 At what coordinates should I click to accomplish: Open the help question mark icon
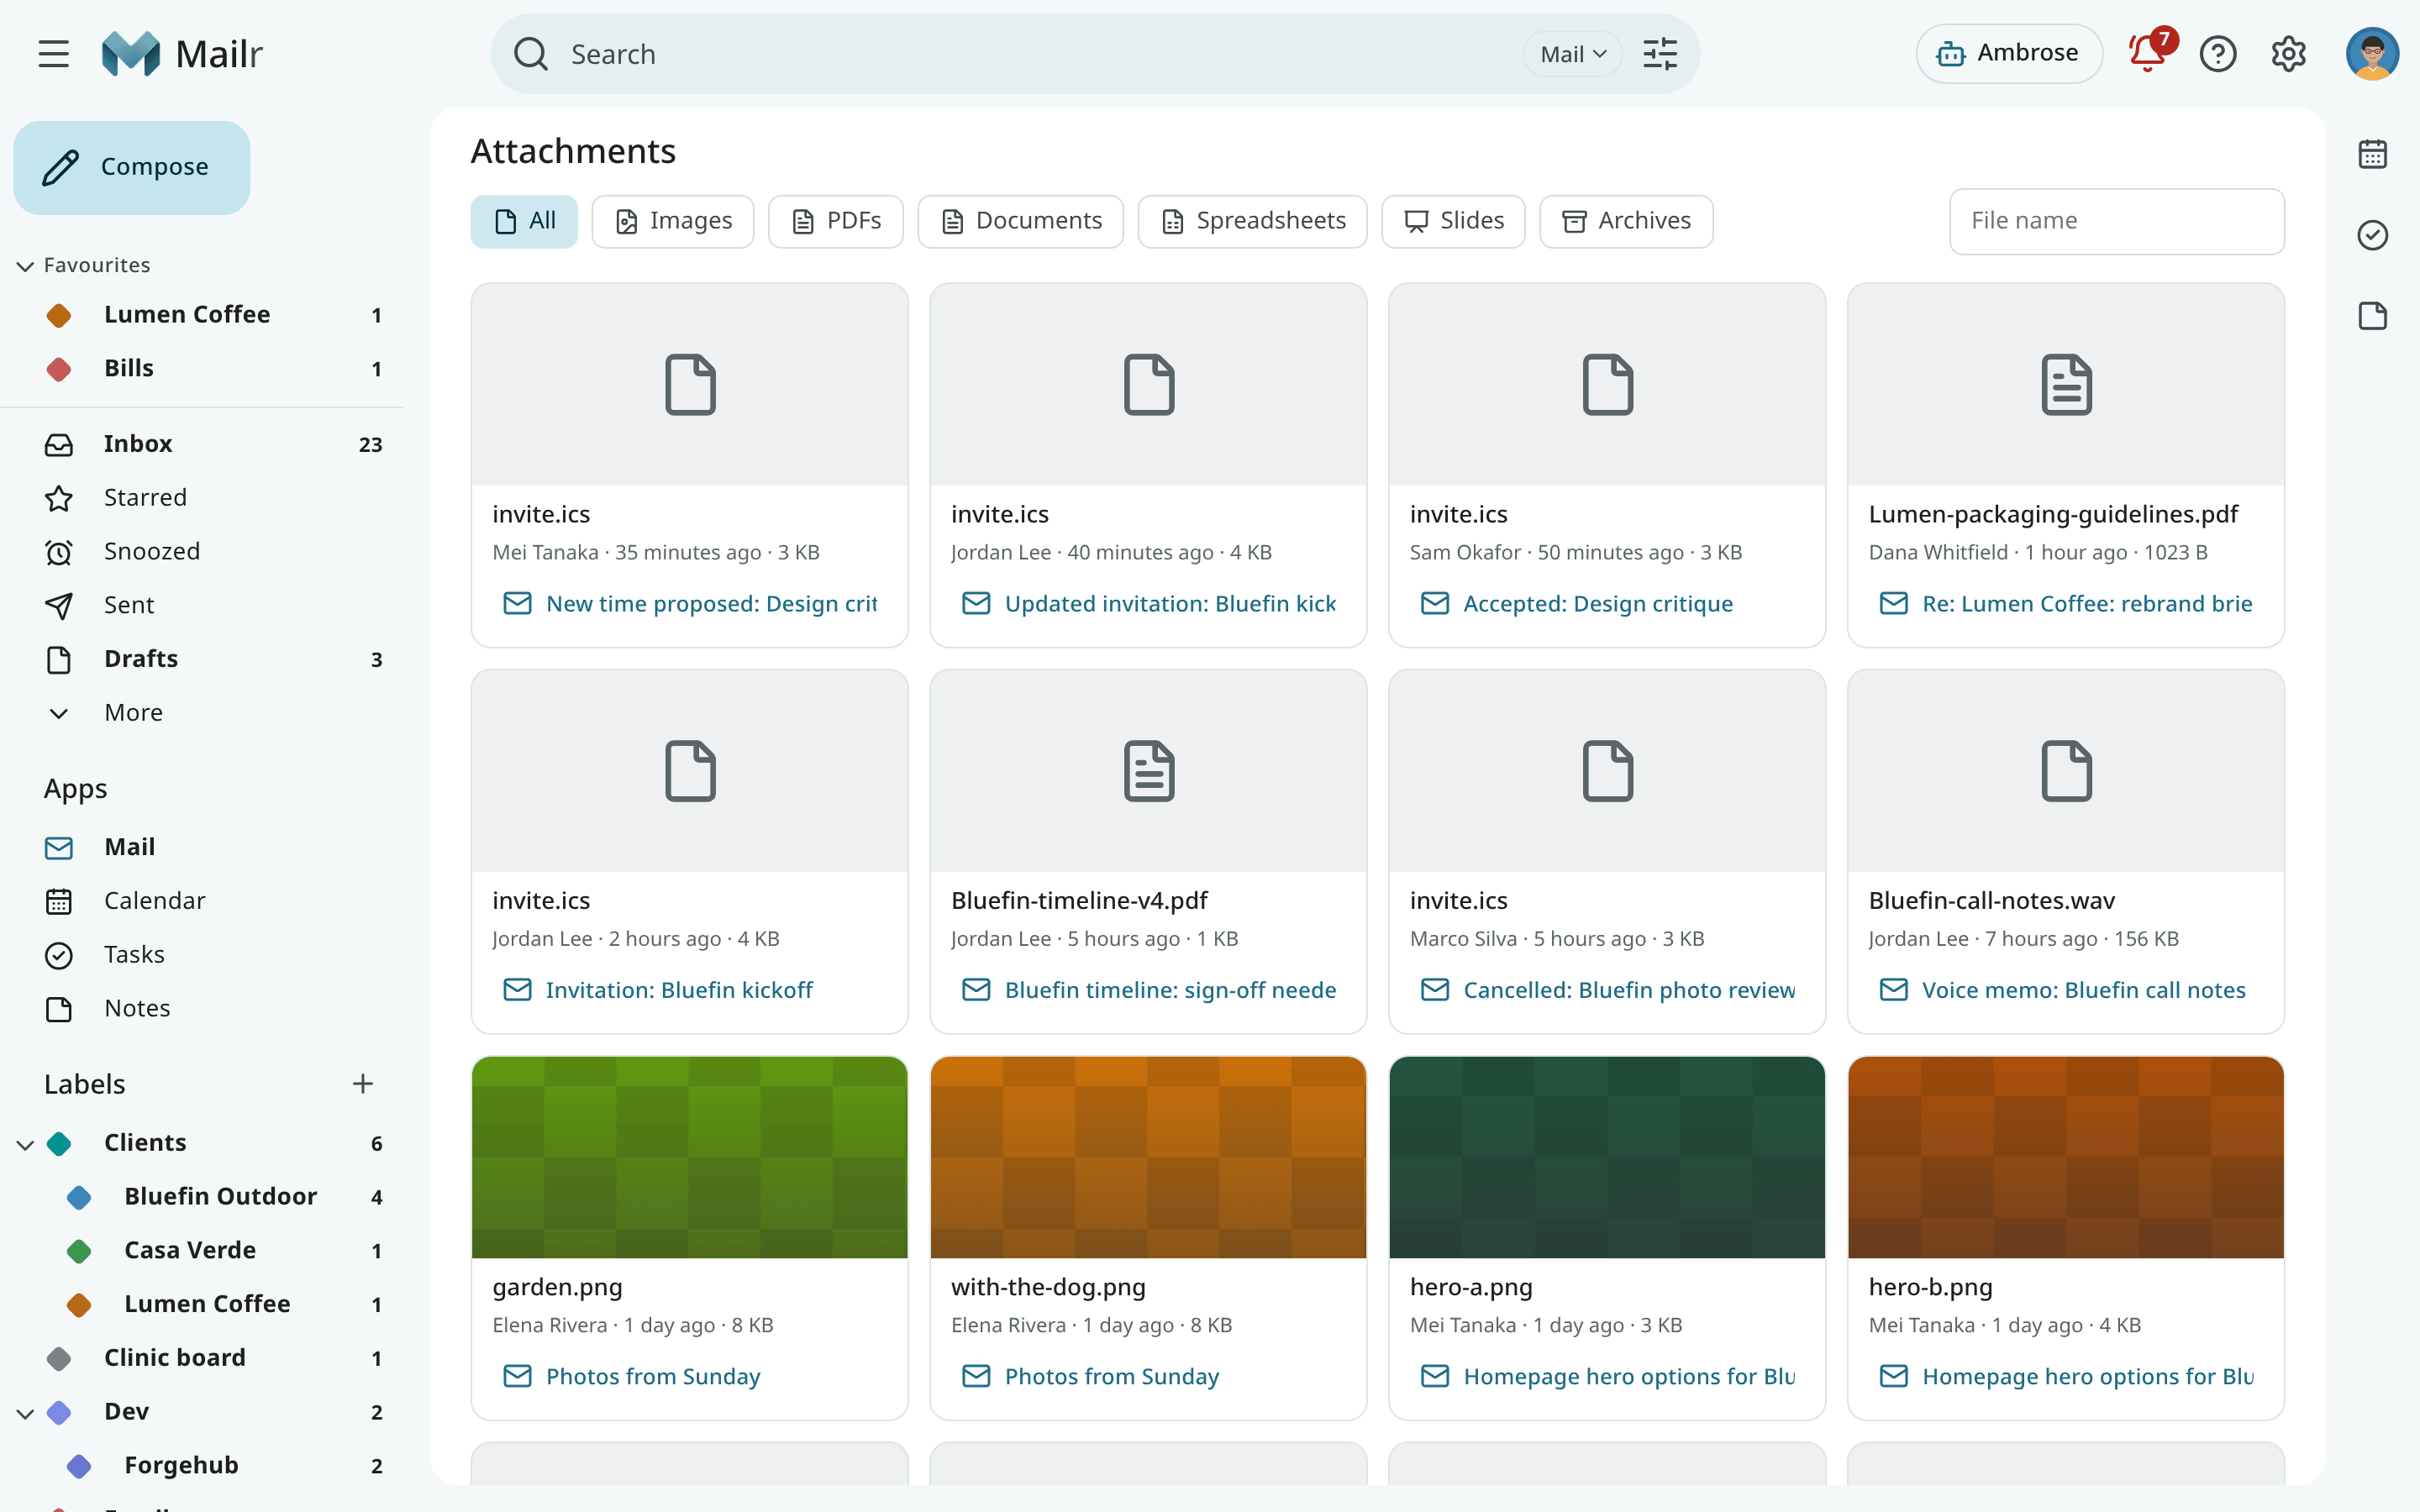pos(2218,54)
